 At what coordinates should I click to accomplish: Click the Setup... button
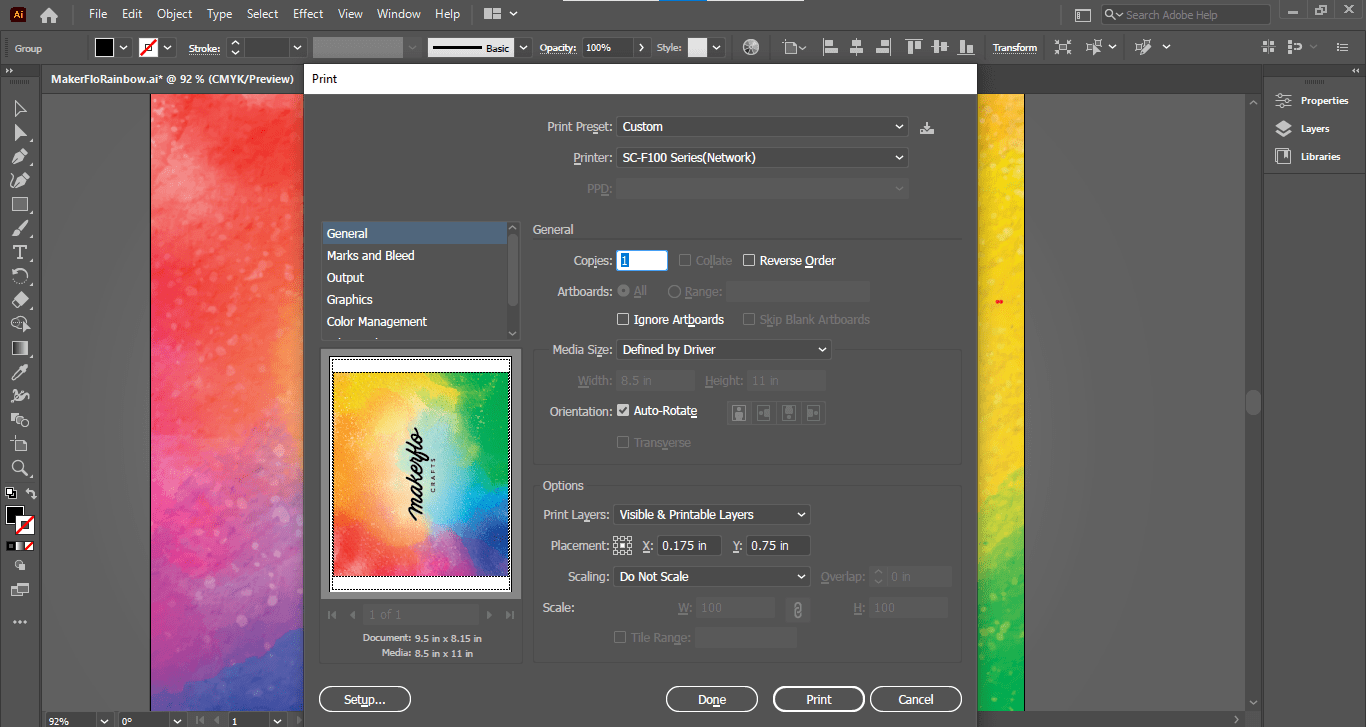(x=364, y=699)
